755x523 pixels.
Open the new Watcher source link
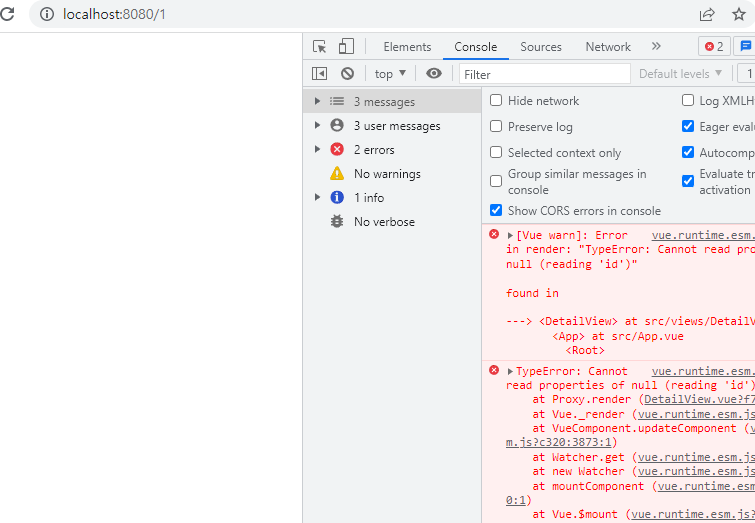point(696,471)
